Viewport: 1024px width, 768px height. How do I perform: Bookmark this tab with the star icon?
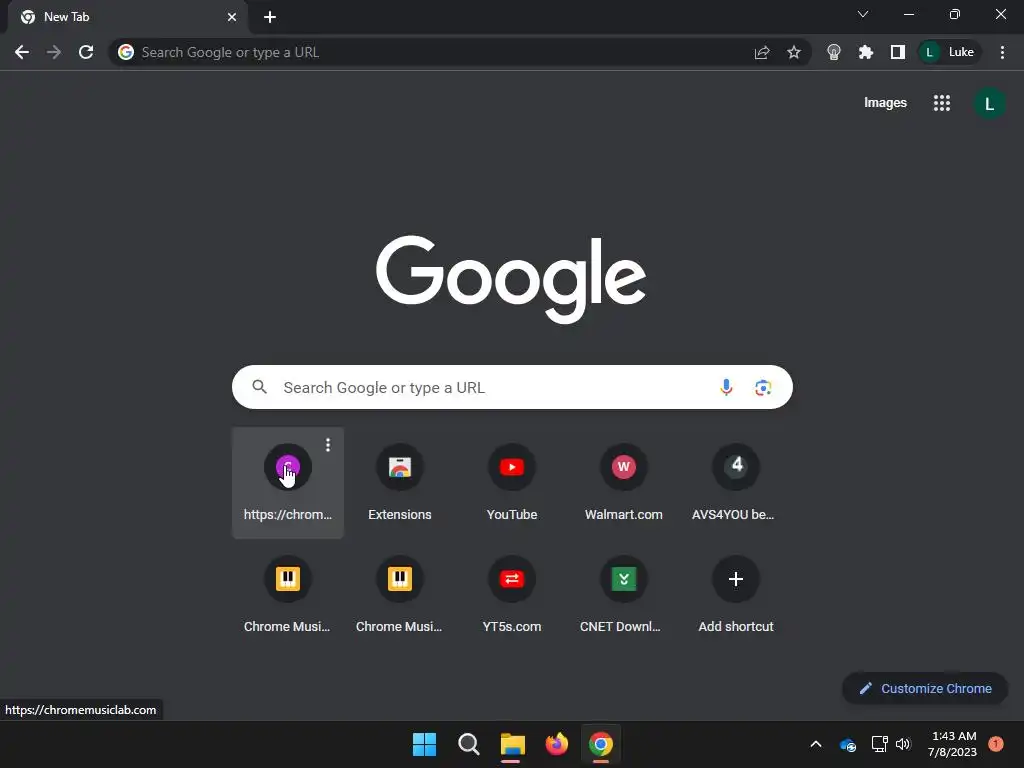click(793, 52)
